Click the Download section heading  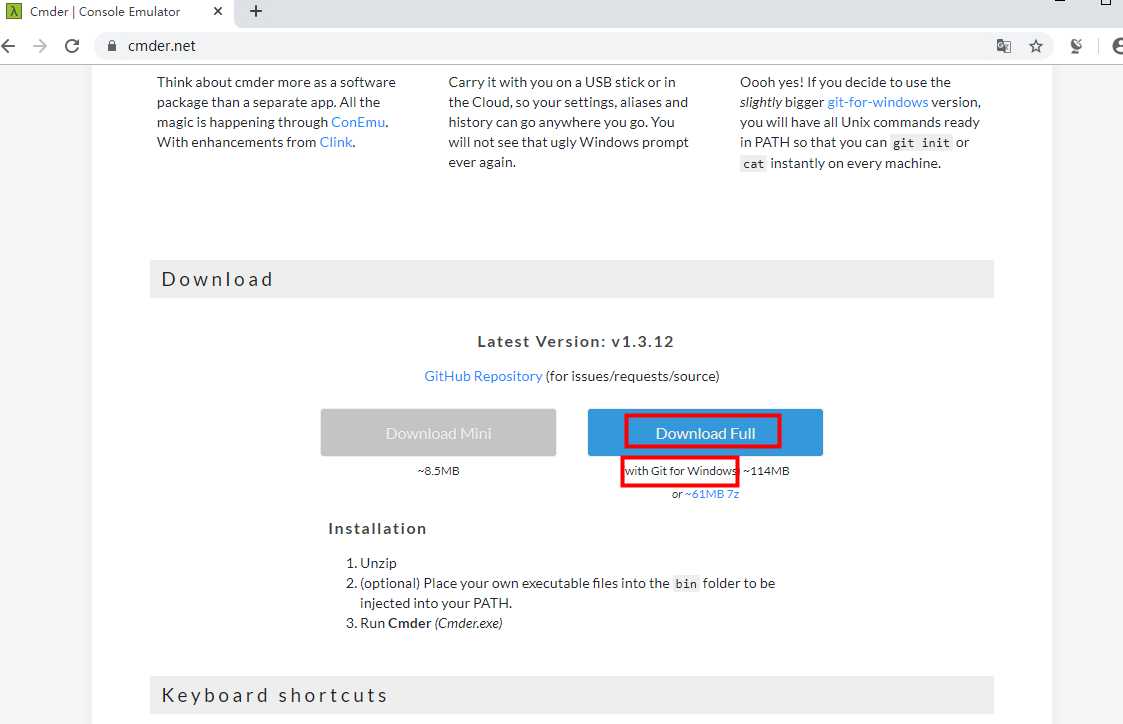[x=217, y=279]
